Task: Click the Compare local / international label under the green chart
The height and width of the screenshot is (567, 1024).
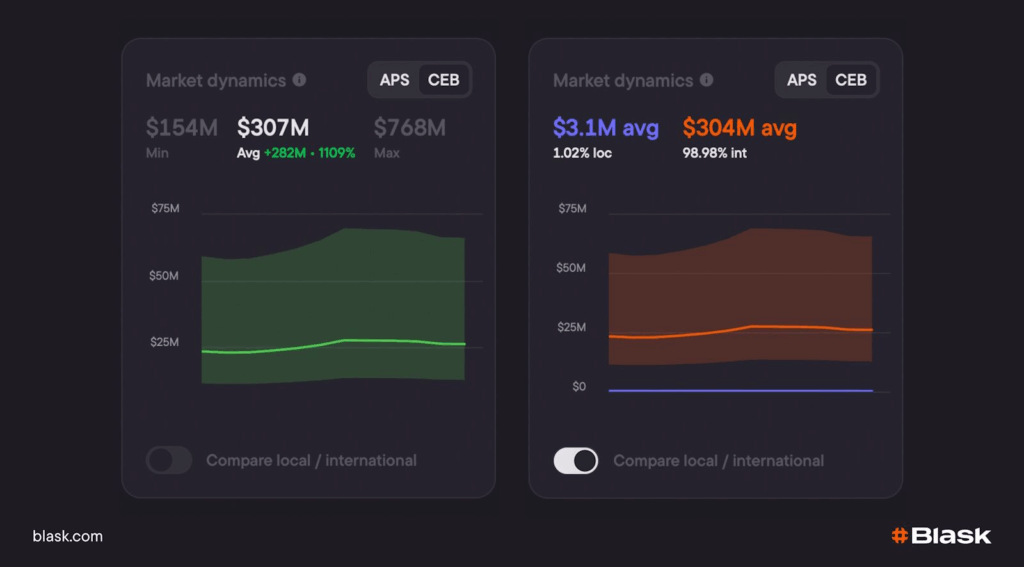Action: [x=311, y=461]
